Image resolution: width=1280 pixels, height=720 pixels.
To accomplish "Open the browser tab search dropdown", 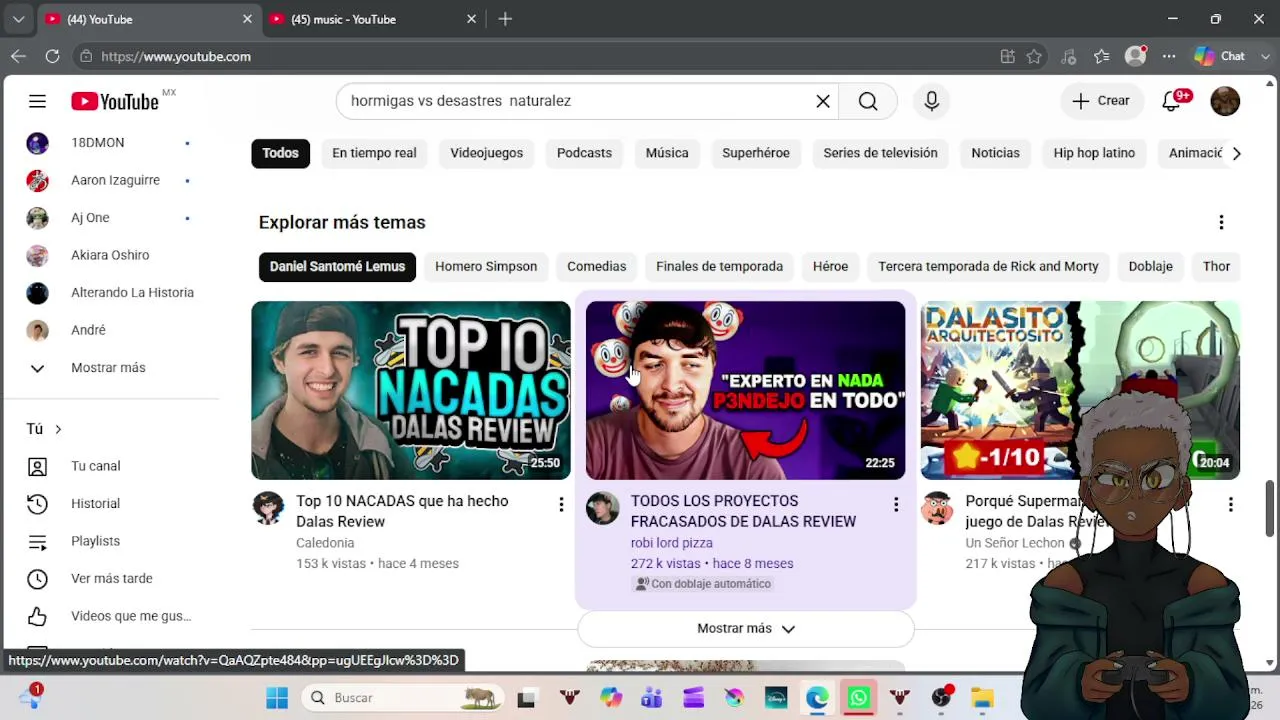I will [18, 19].
